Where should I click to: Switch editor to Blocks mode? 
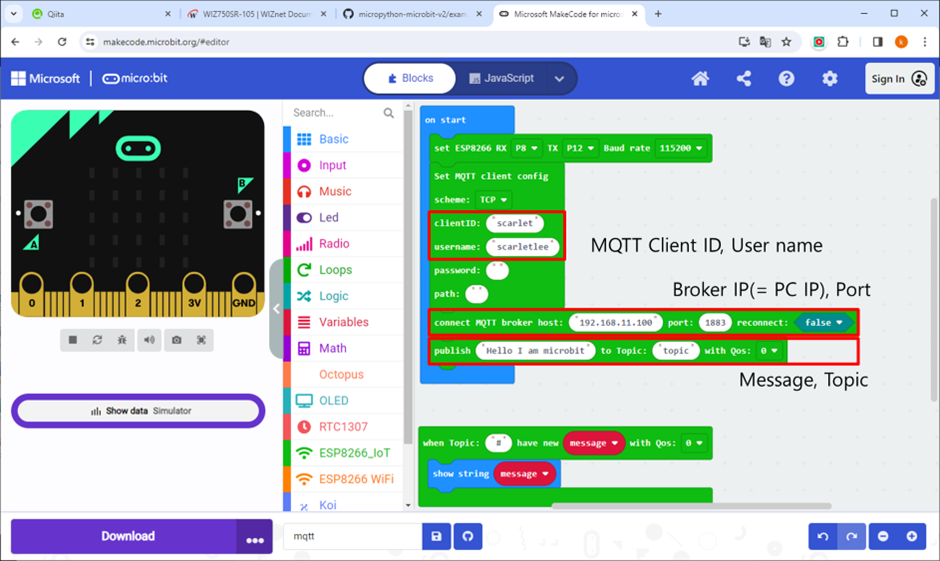[409, 79]
